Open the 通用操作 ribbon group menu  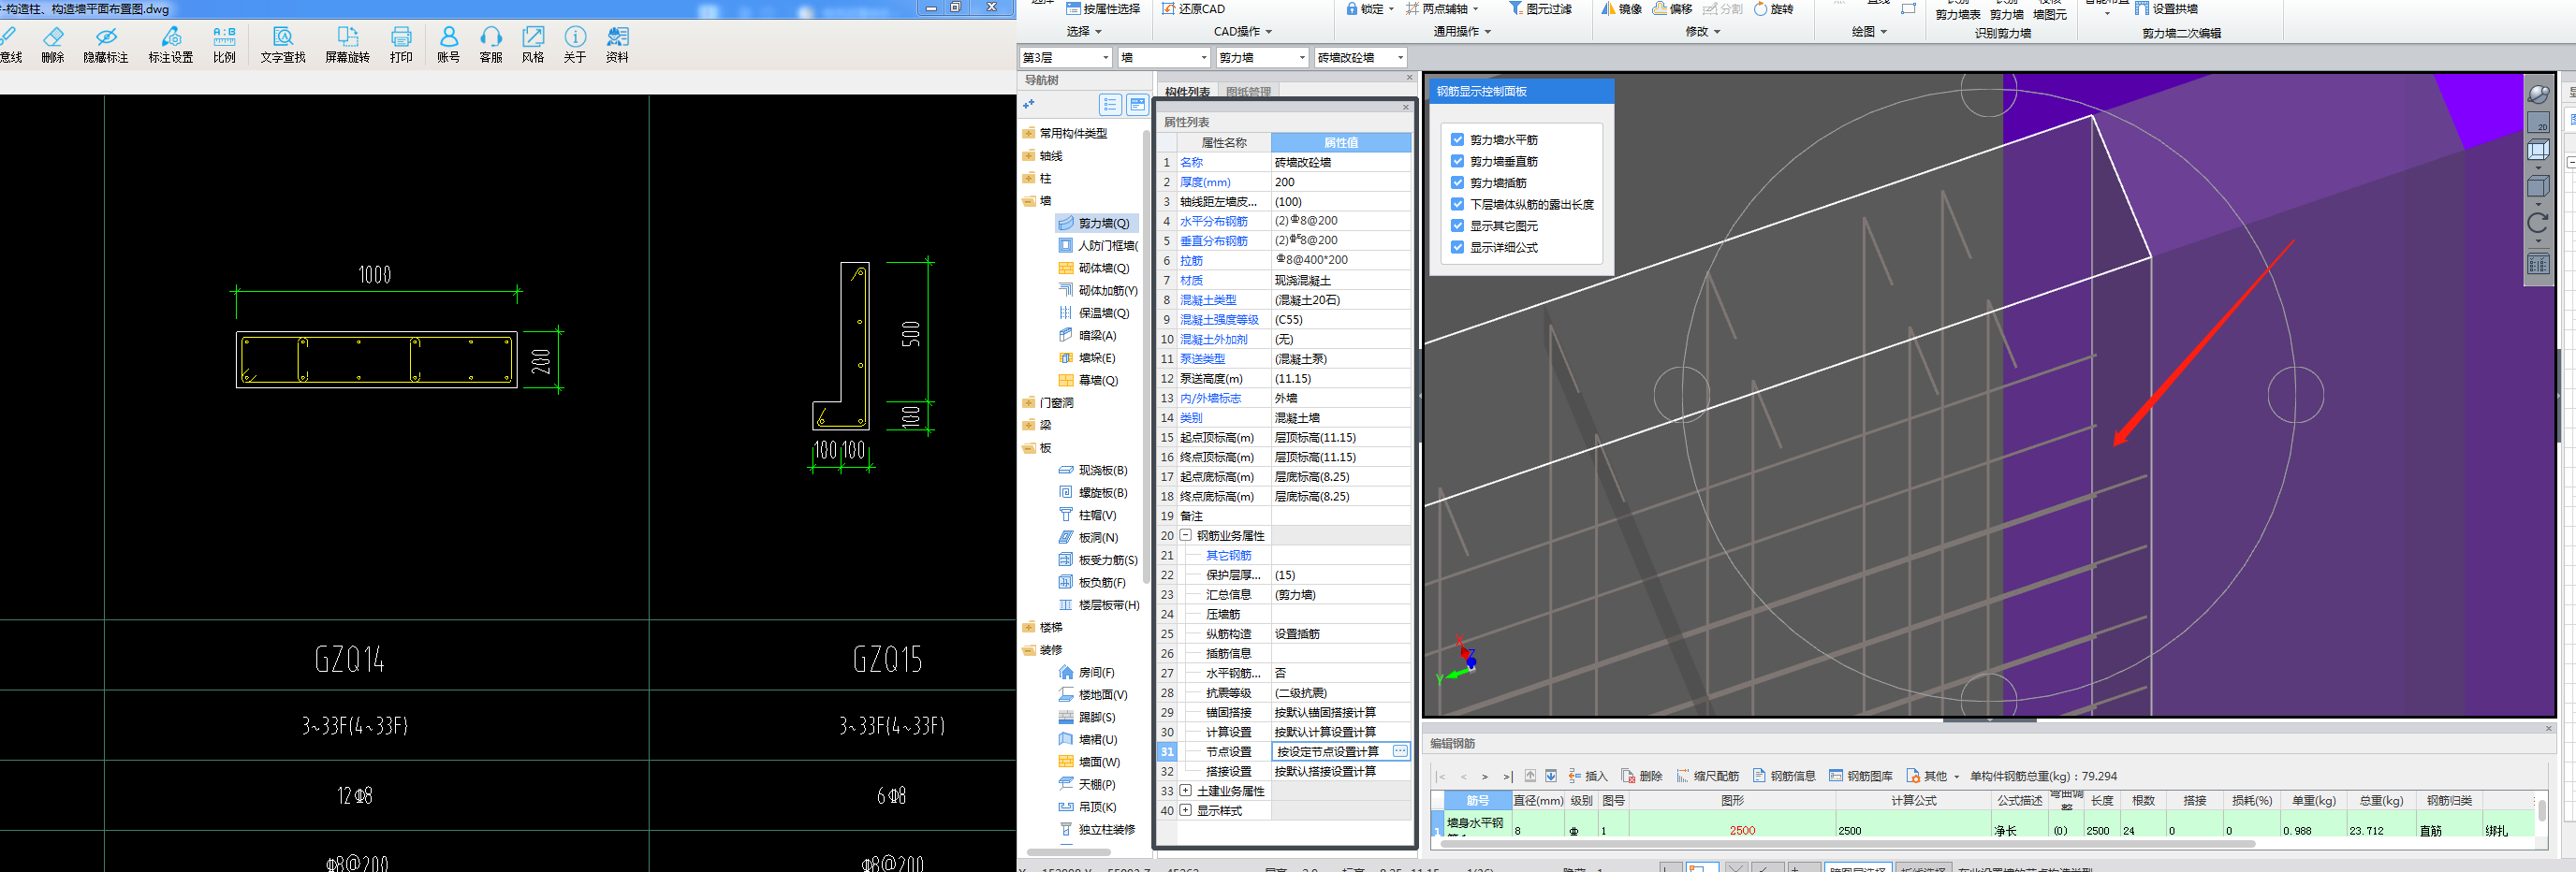1462,32
